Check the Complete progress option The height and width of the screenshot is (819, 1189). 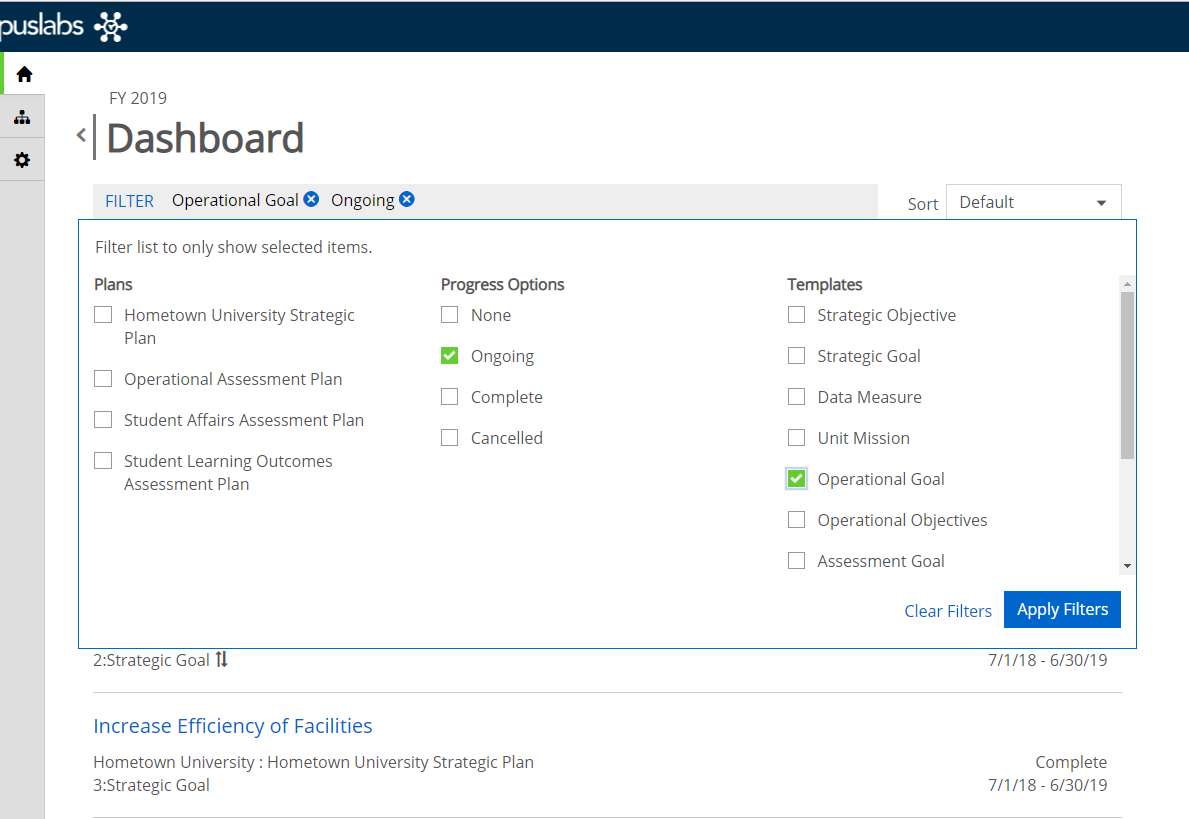(450, 397)
